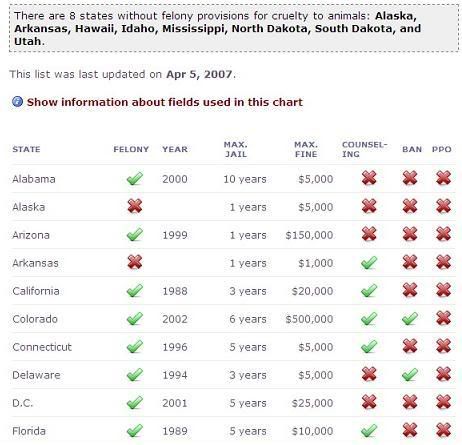Click the MAX. FINE column header
This screenshot has height=445, width=462.
tap(306, 149)
